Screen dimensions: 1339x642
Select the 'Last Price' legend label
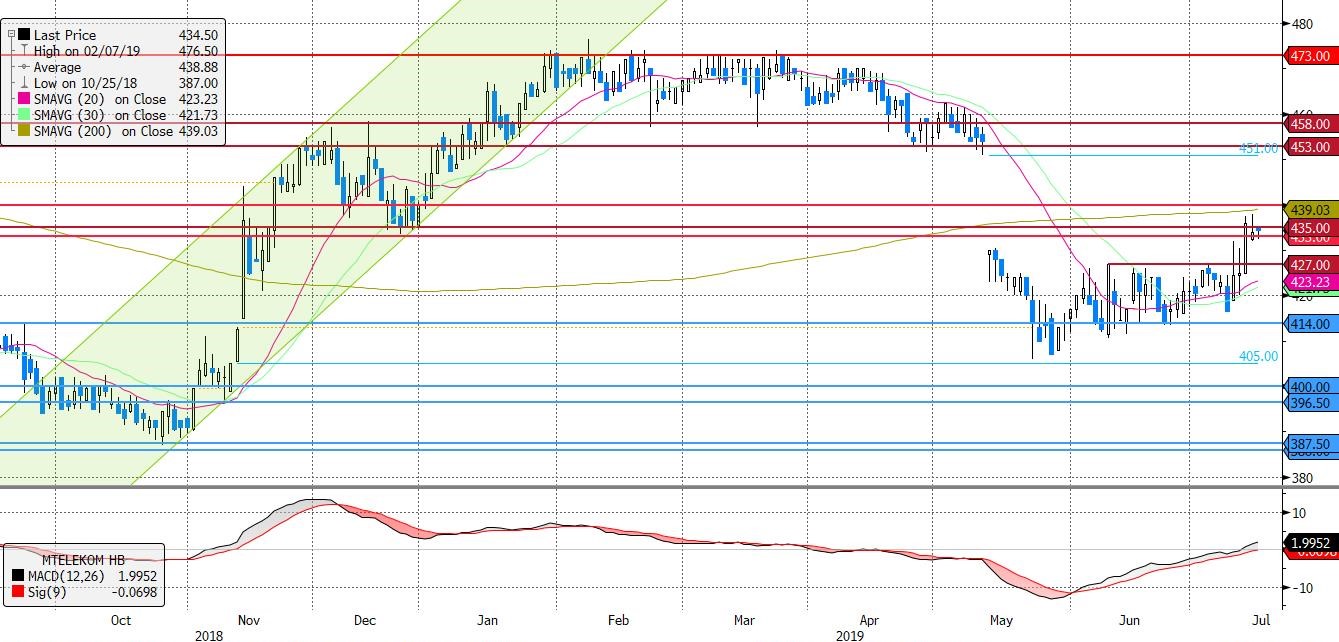click(65, 35)
